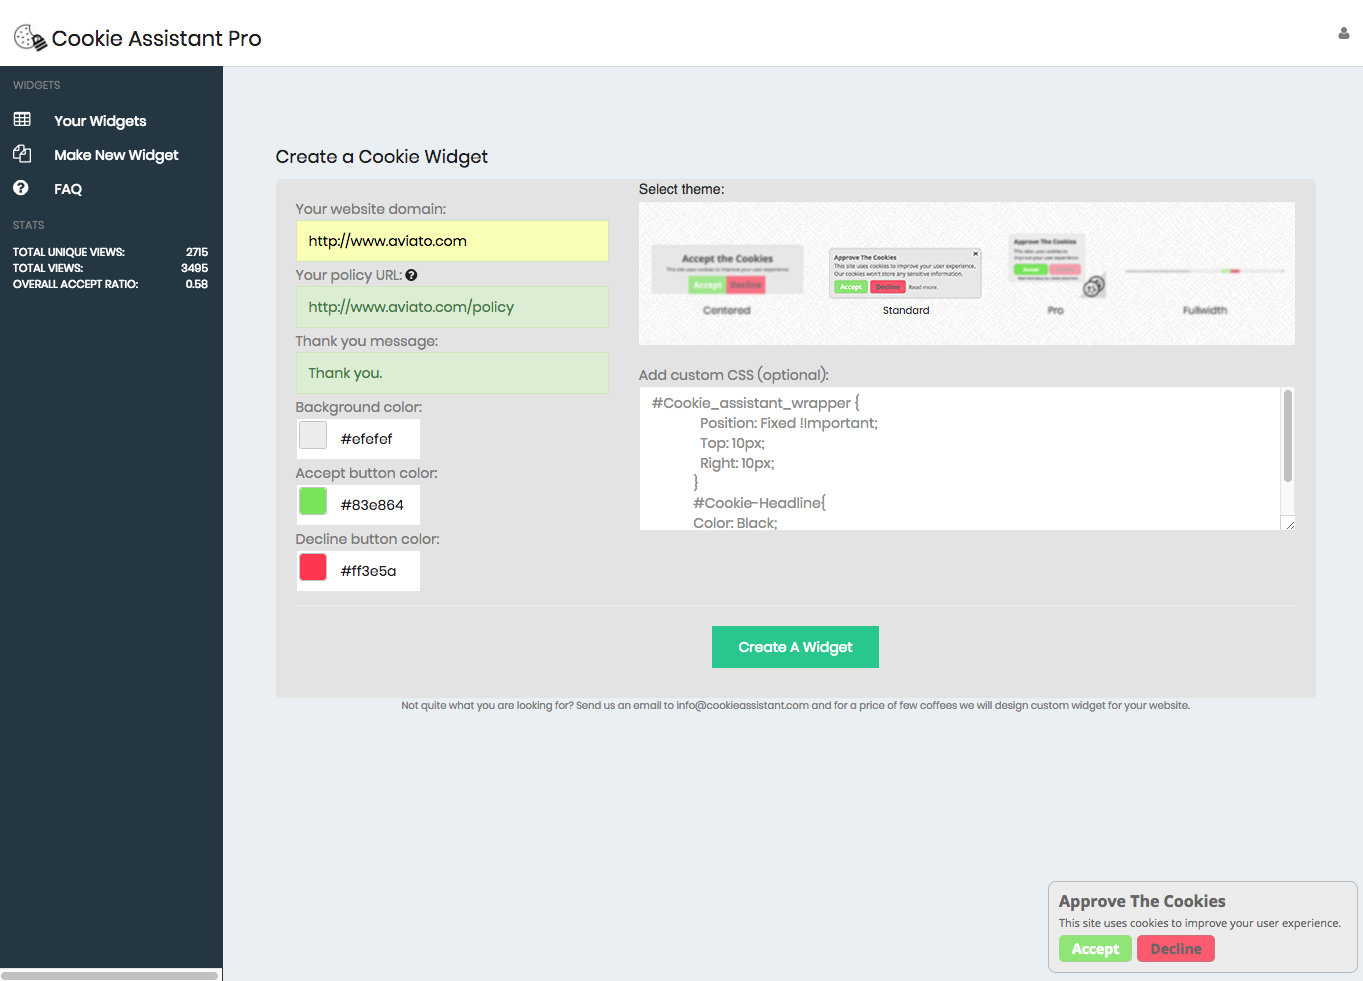Open the background color swatch
Image resolution: width=1363 pixels, height=981 pixels.
tap(313, 435)
